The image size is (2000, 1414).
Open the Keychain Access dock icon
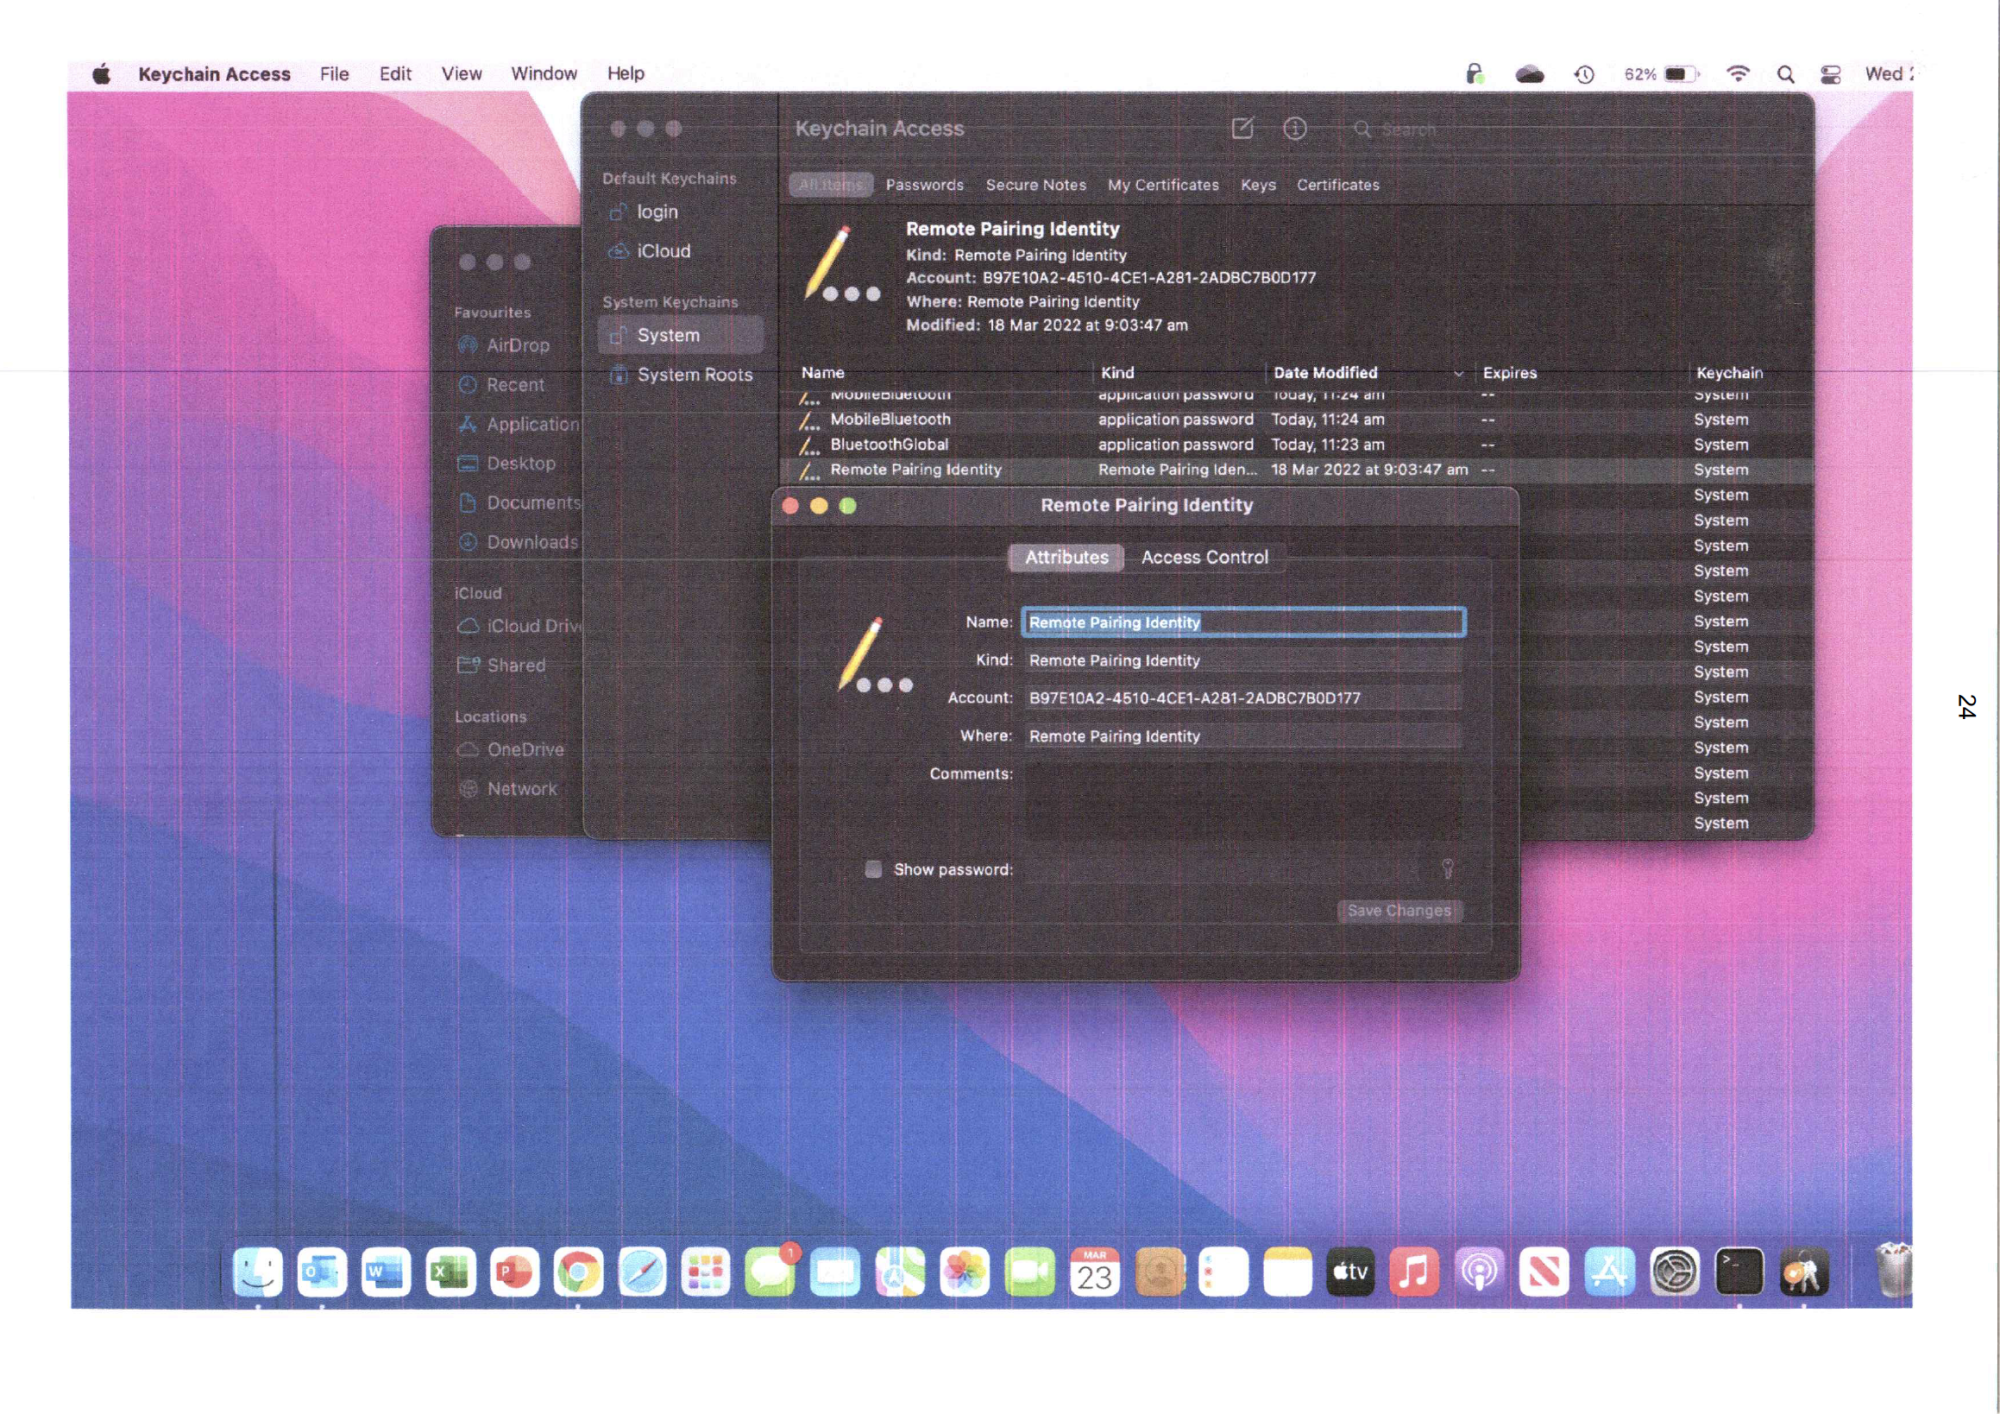[1803, 1272]
